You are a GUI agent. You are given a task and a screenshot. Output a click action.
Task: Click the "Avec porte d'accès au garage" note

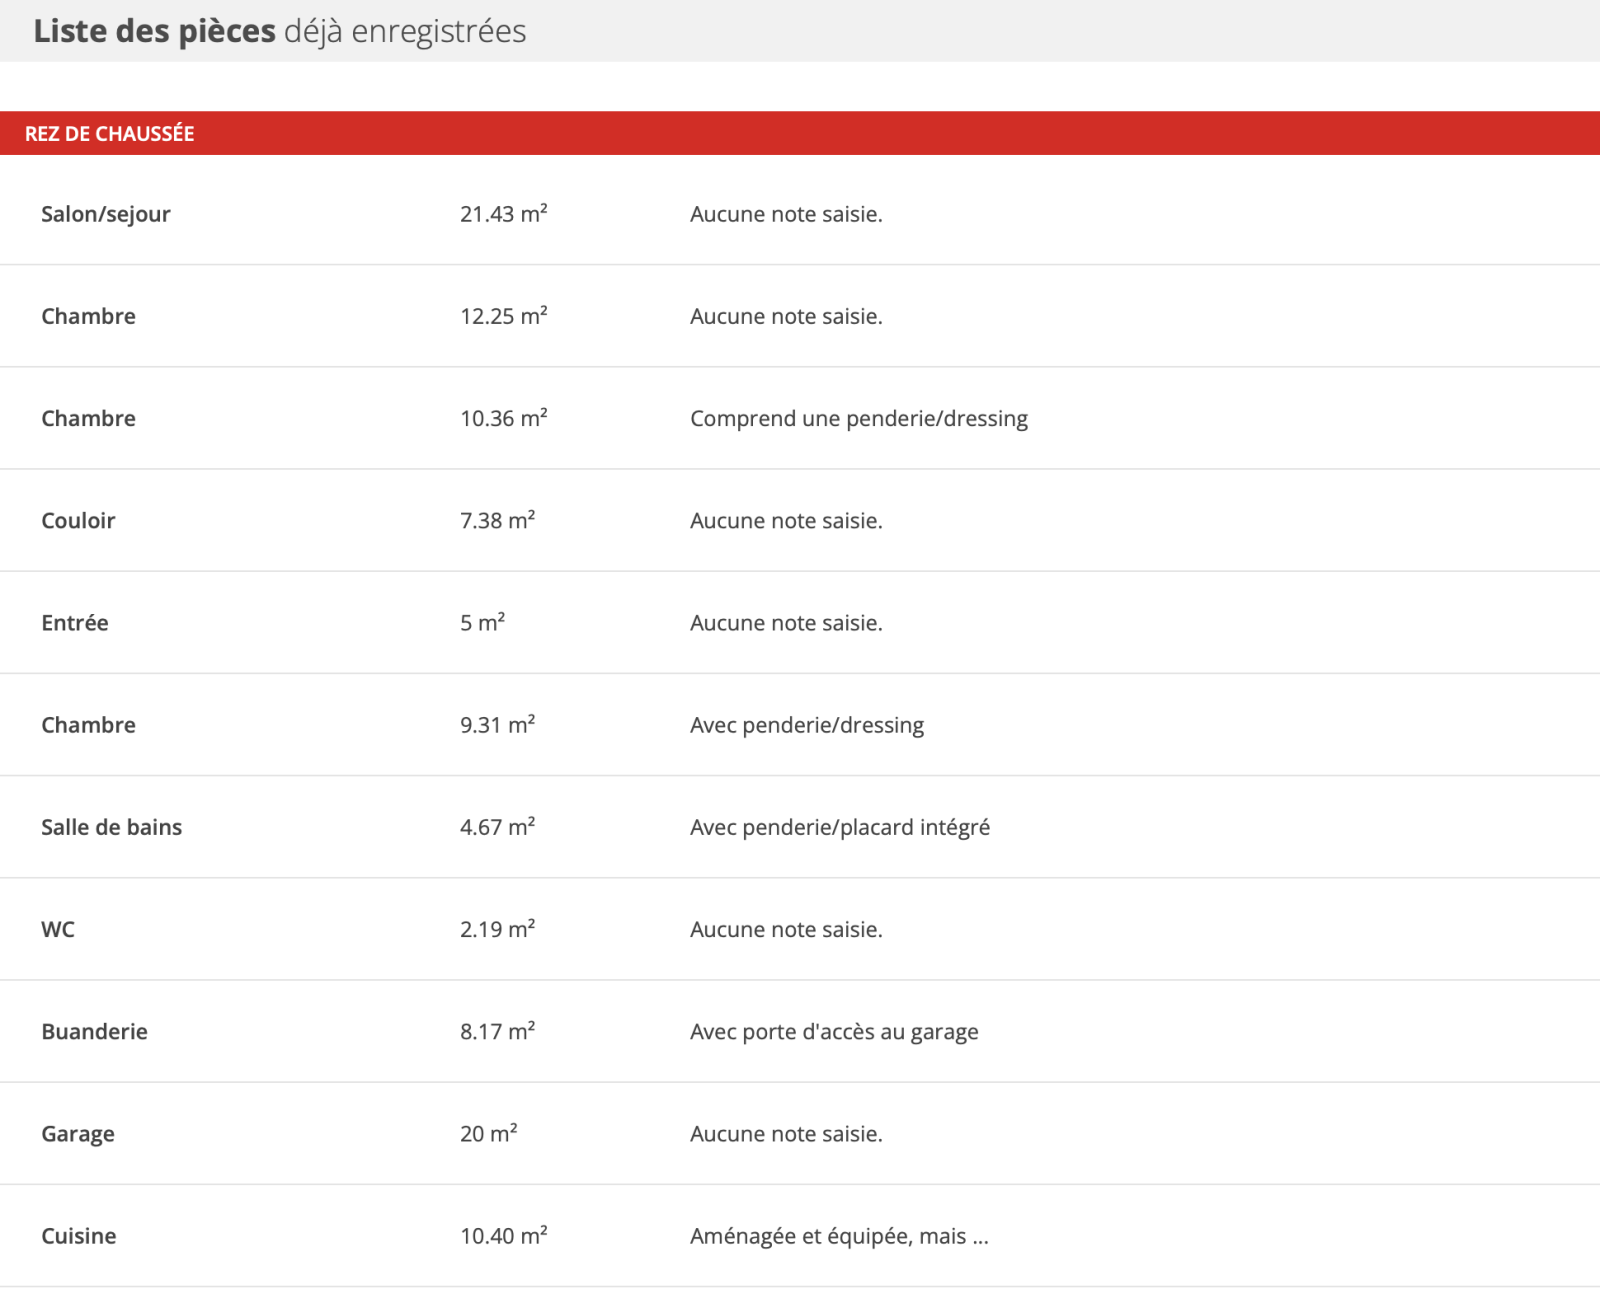pos(834,1032)
